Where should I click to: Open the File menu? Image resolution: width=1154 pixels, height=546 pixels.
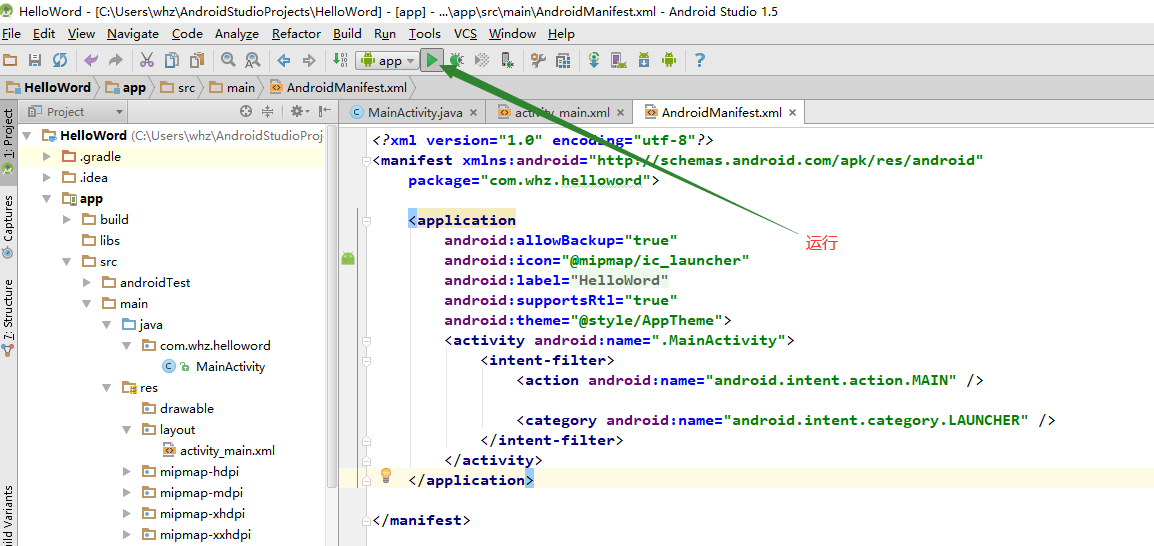12,34
